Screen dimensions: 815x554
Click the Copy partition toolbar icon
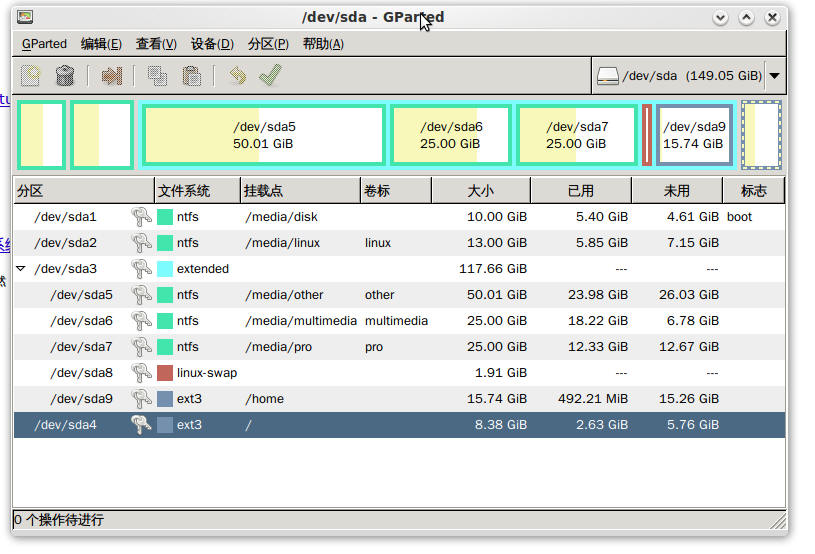[157, 76]
